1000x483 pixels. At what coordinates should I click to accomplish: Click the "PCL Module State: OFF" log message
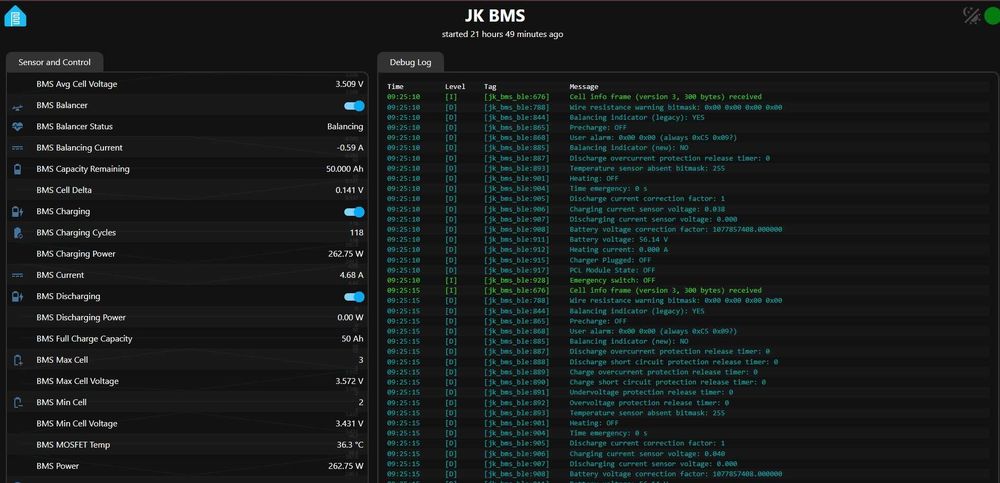click(x=612, y=270)
